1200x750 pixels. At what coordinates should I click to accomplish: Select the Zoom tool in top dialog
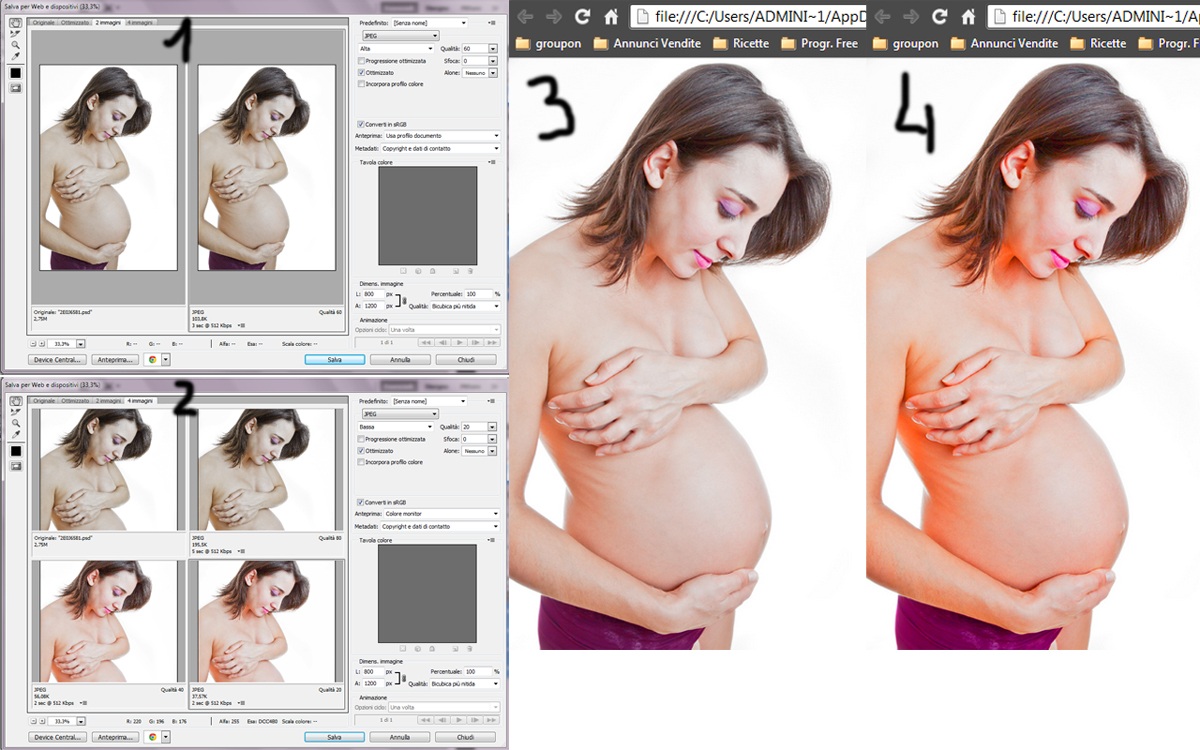coord(16,45)
